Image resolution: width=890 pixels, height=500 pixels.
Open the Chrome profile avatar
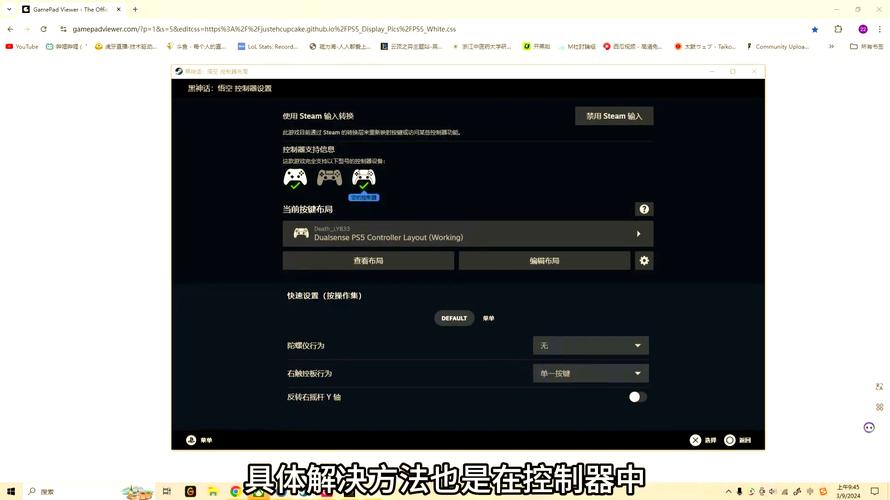863,29
